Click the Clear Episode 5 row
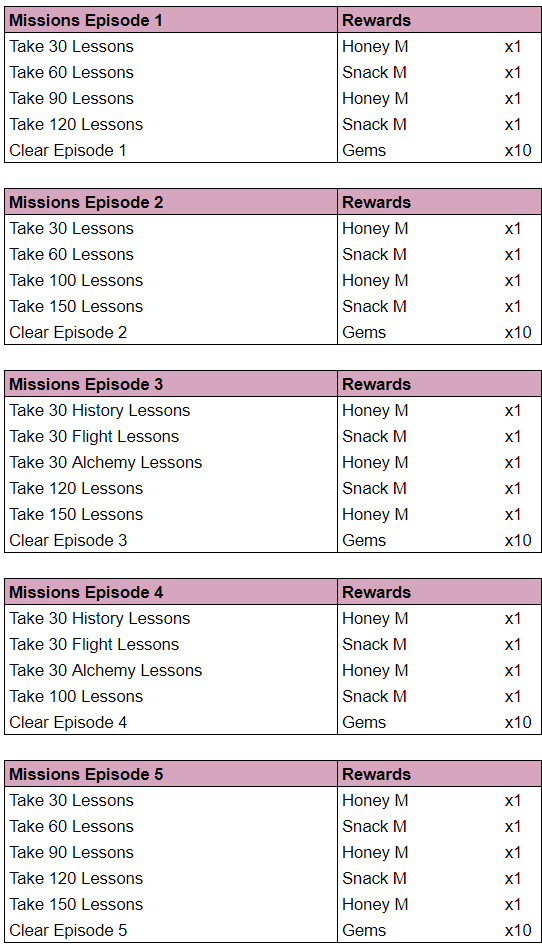This screenshot has width=542, height=946. tap(273, 930)
